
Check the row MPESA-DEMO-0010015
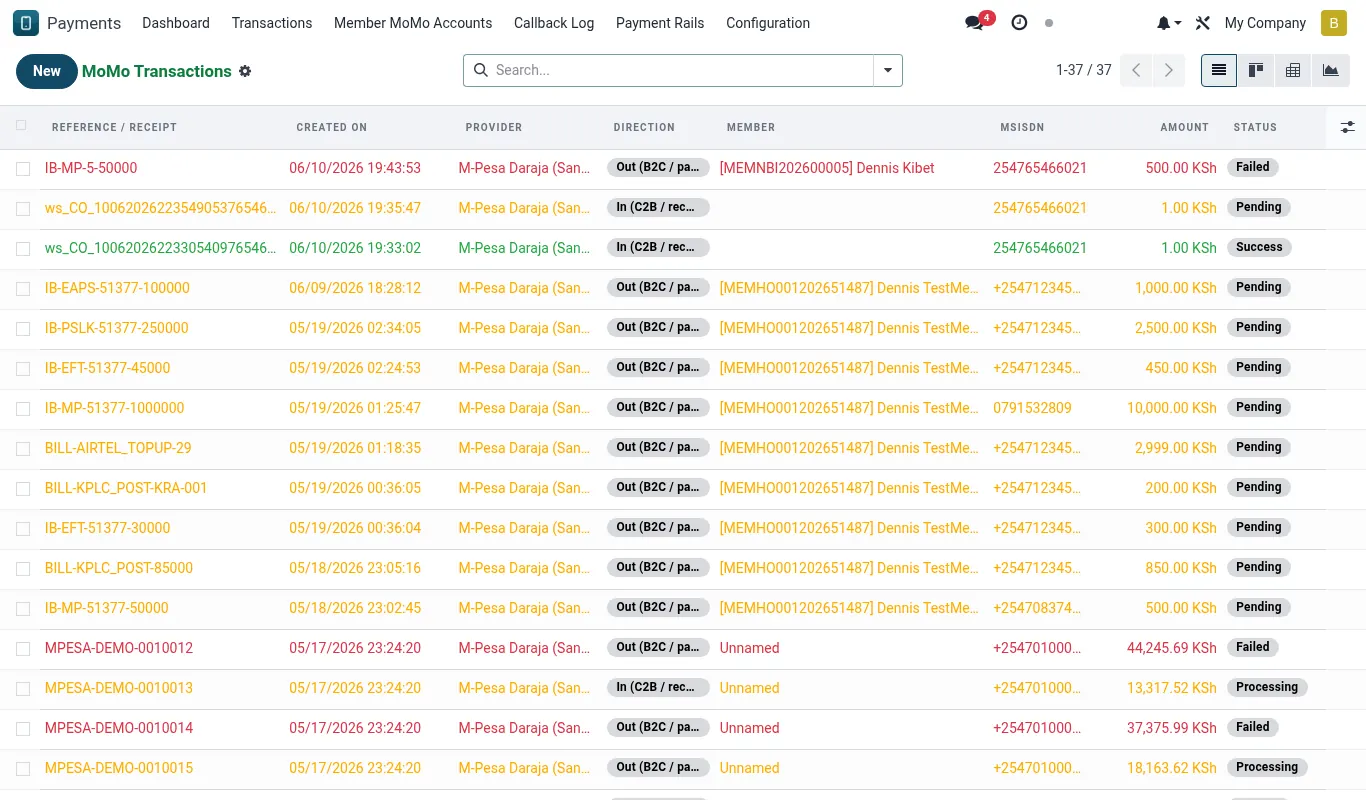(23, 769)
